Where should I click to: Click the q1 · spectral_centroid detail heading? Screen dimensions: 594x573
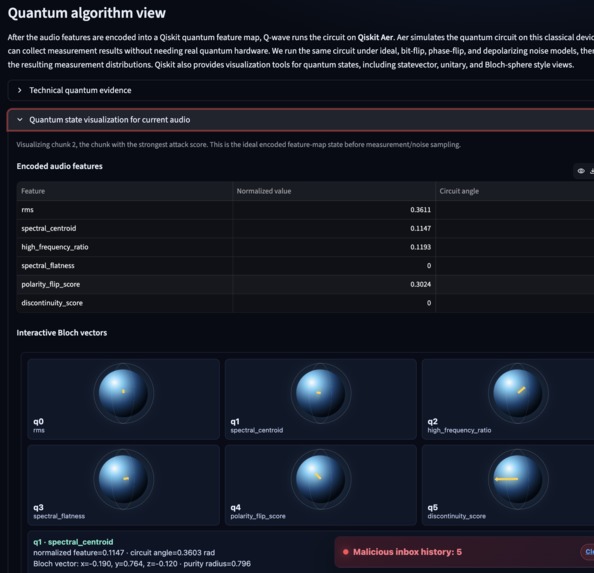[73, 542]
